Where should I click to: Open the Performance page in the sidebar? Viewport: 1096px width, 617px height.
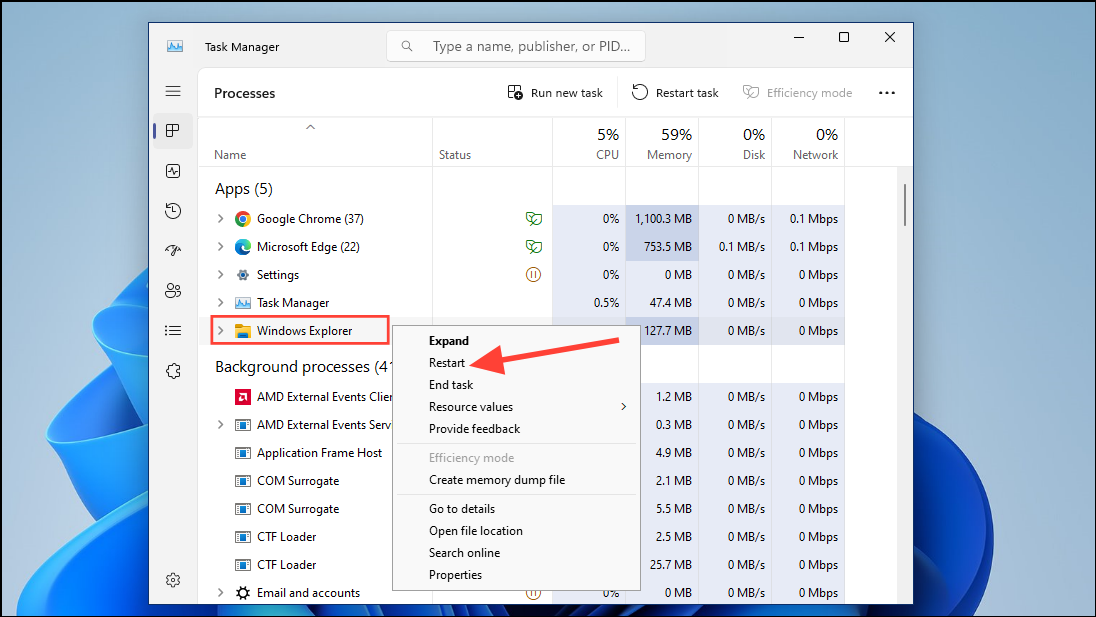click(173, 171)
